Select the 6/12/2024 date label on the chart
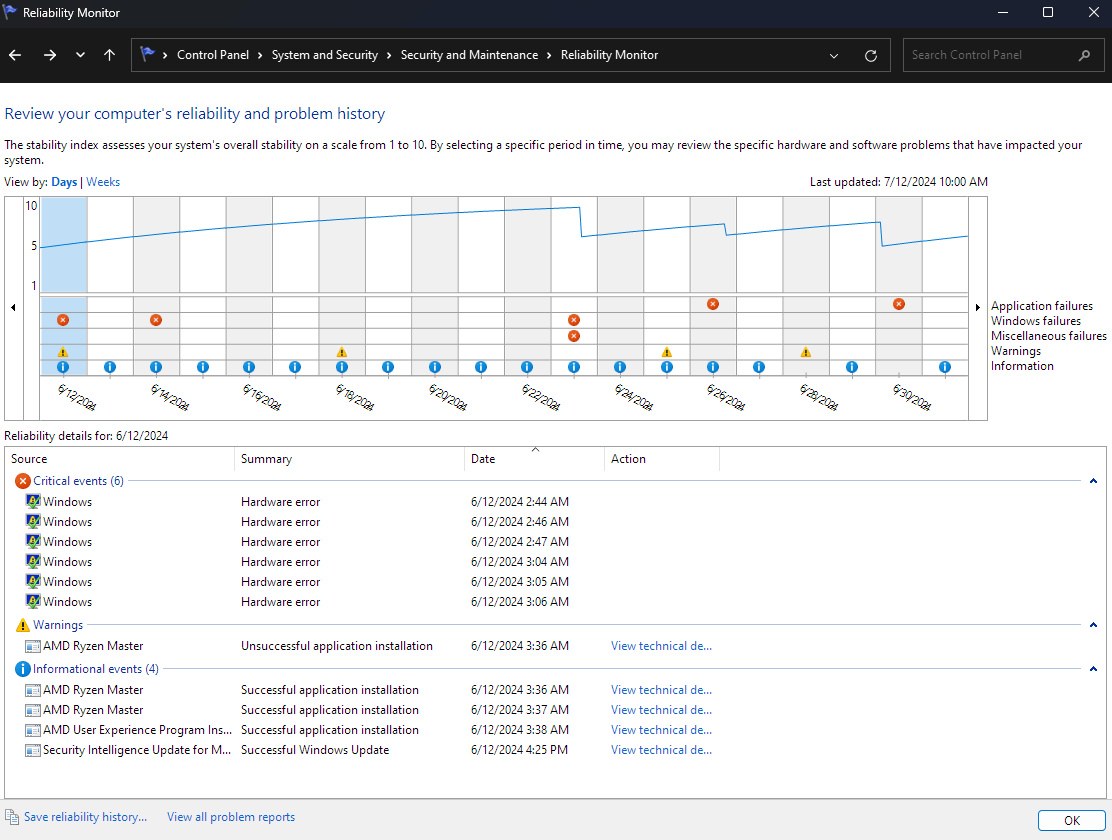This screenshot has height=840, width=1112. (x=77, y=397)
